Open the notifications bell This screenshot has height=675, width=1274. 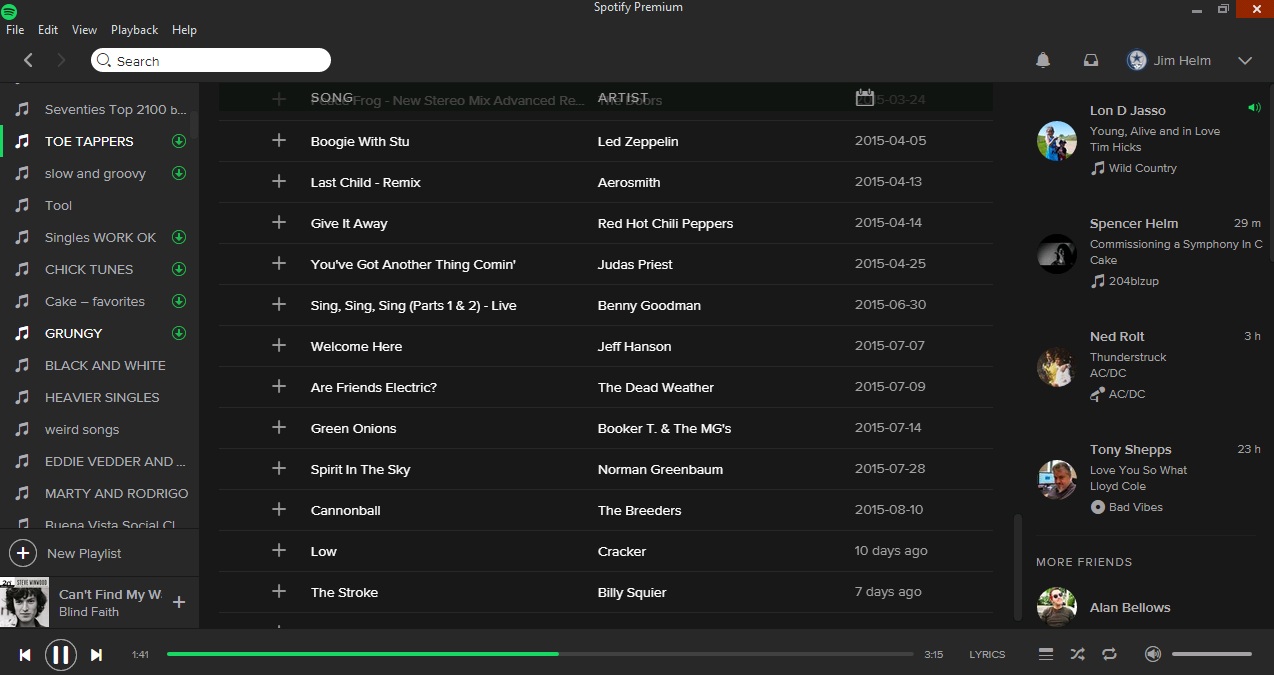point(1043,61)
